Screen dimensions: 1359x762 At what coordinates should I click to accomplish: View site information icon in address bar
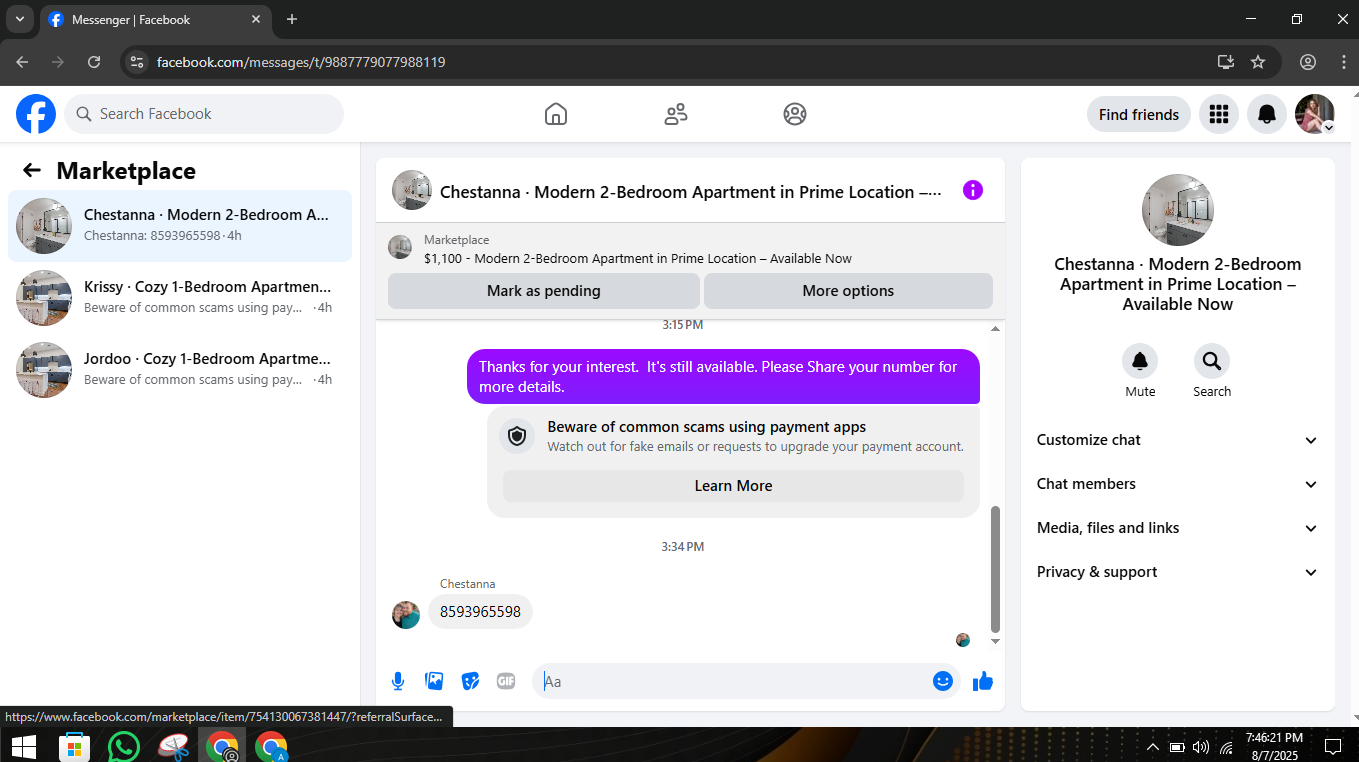(x=137, y=62)
